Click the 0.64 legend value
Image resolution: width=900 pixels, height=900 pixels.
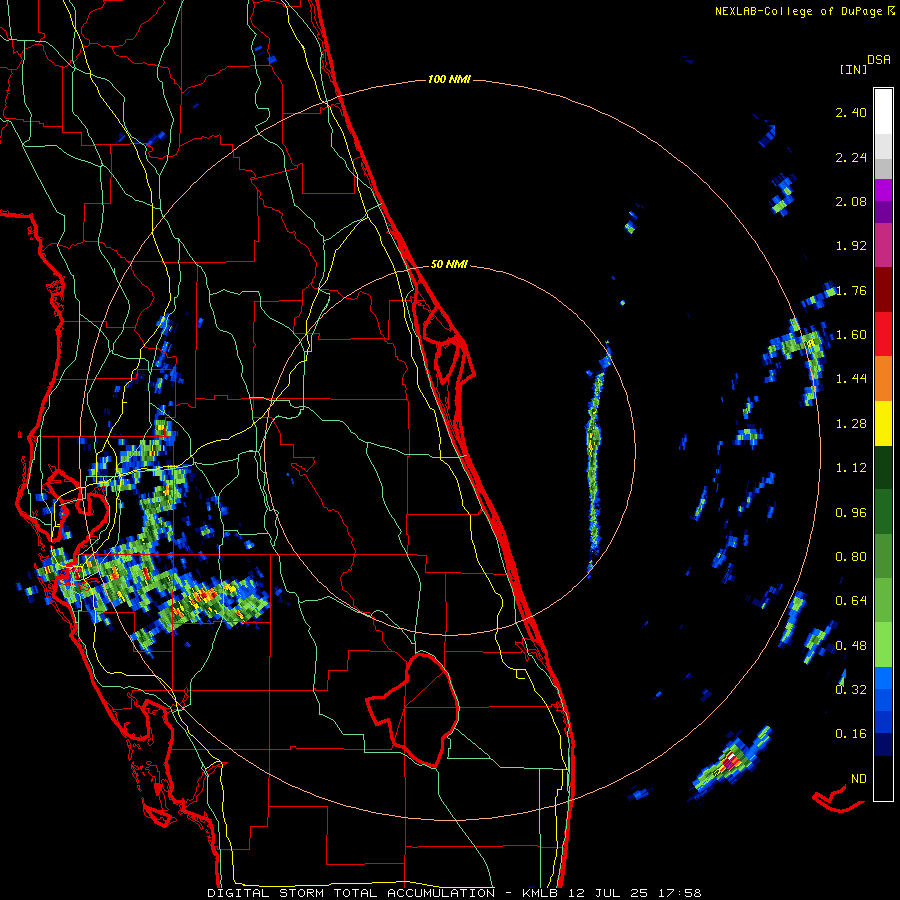tap(851, 601)
